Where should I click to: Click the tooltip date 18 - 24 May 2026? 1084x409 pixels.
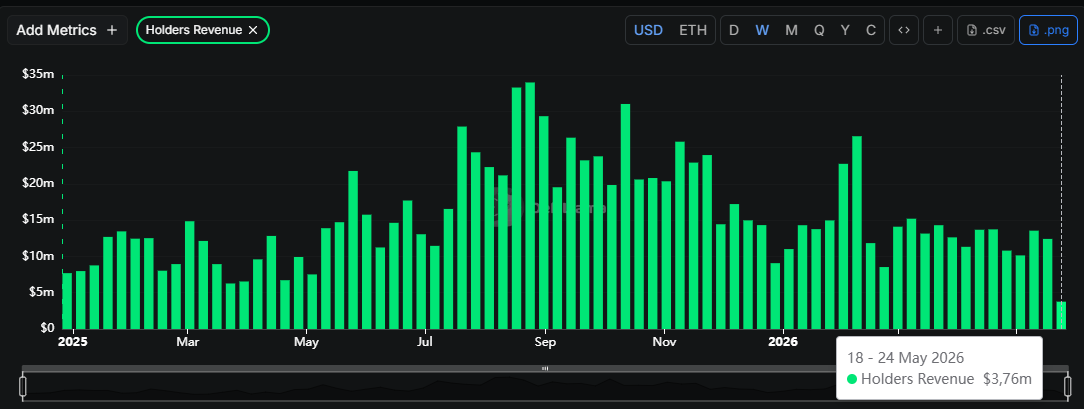click(x=905, y=358)
